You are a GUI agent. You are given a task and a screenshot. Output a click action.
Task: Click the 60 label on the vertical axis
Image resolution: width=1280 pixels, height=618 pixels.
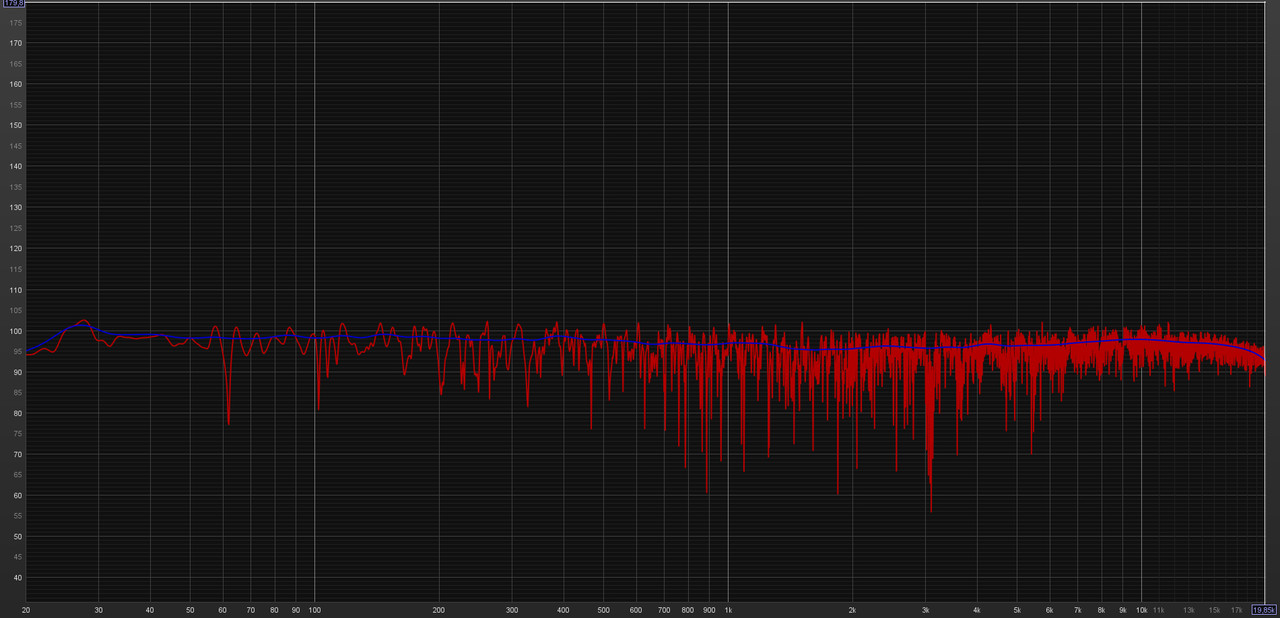17,495
